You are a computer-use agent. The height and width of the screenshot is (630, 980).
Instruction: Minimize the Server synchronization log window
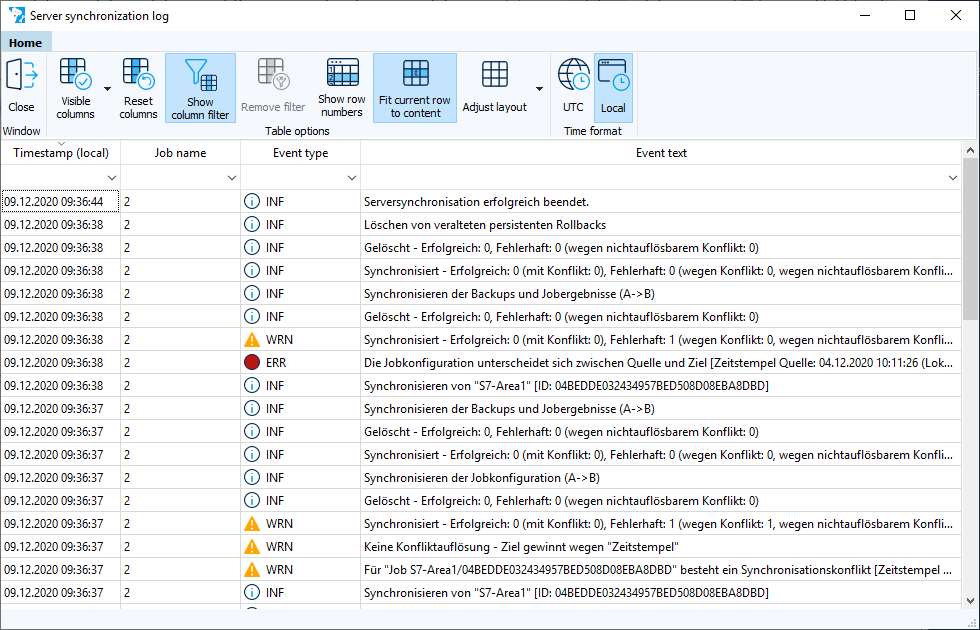pyautogui.click(x=865, y=16)
